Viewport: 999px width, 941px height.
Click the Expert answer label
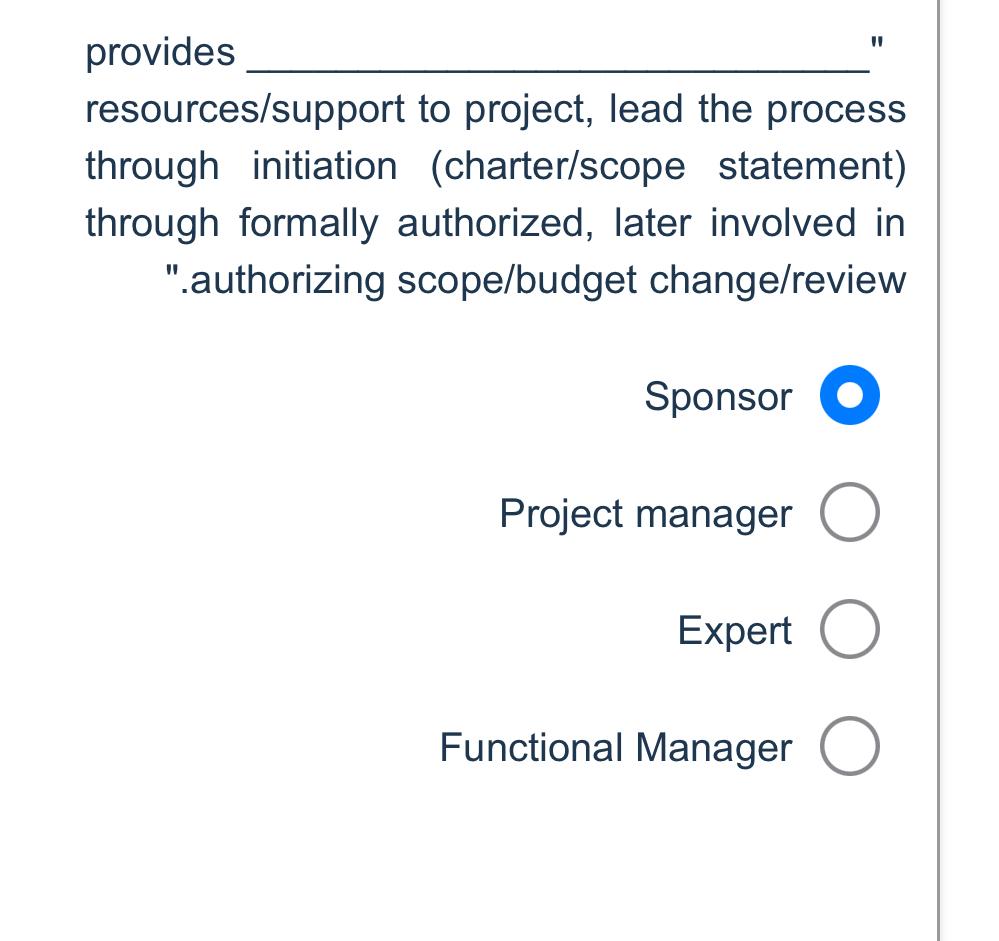click(734, 630)
